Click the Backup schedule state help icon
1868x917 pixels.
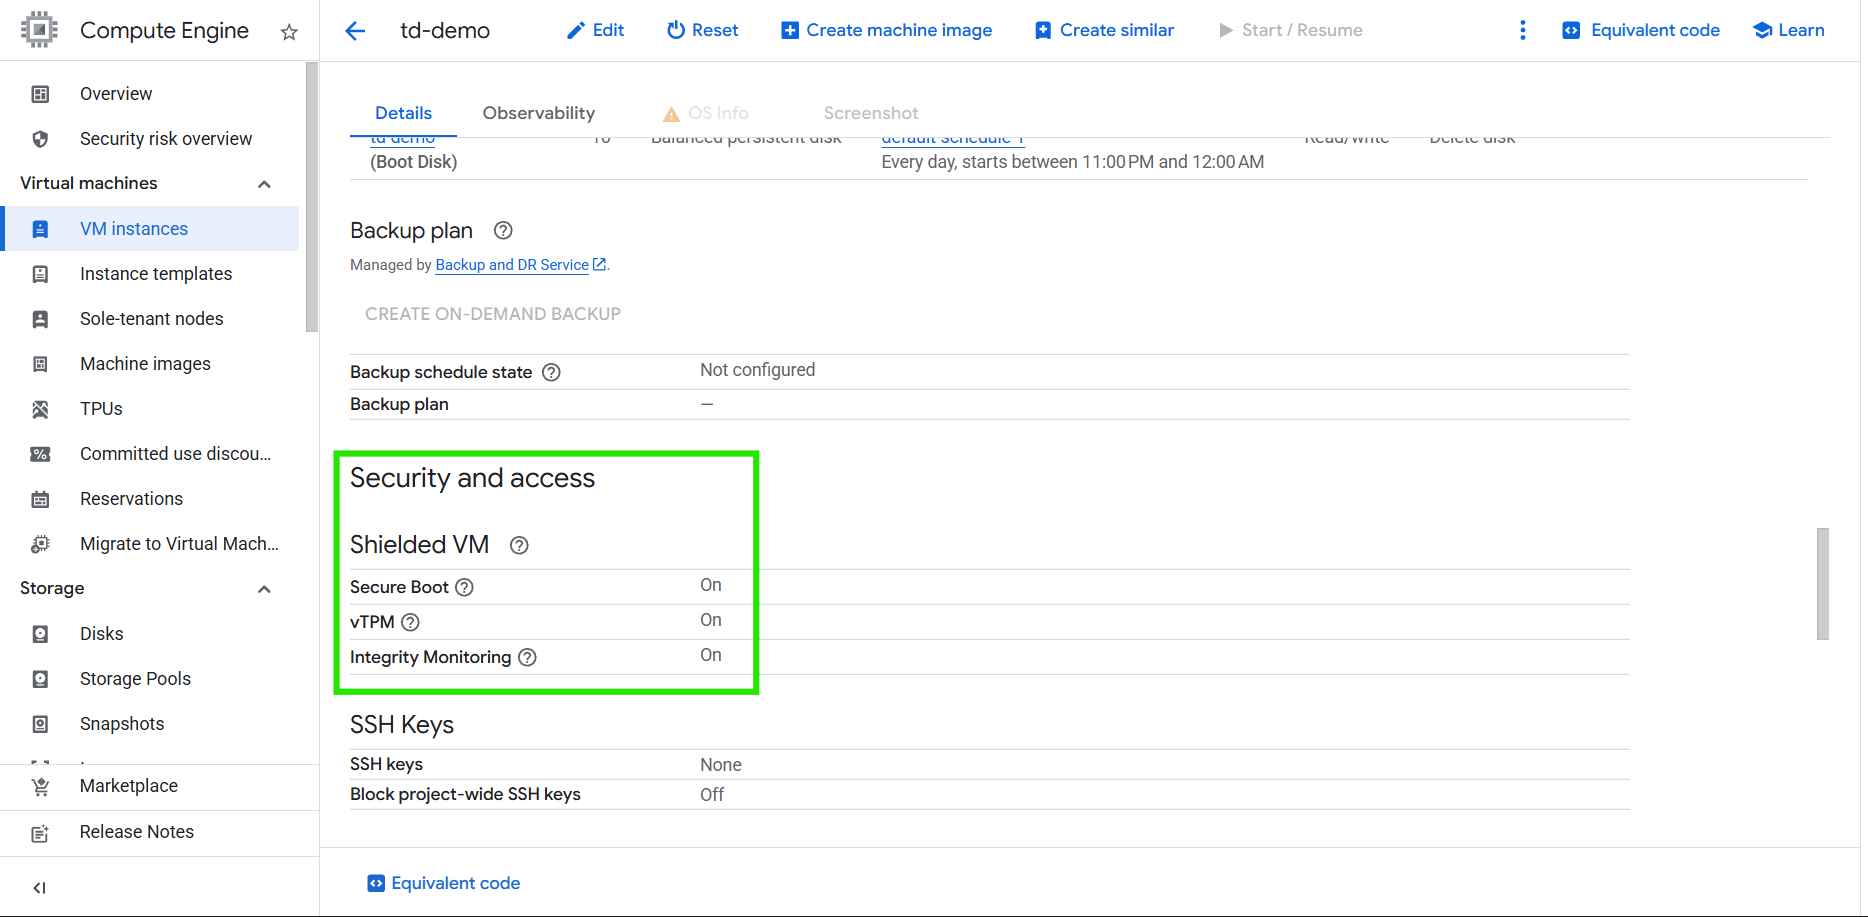click(551, 372)
